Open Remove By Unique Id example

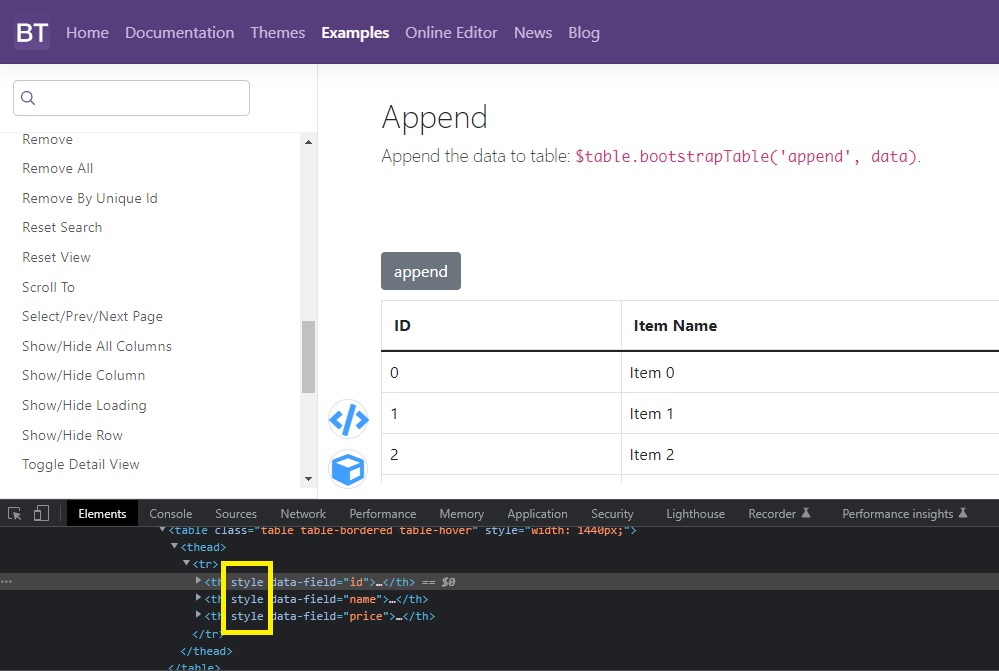[x=90, y=198]
